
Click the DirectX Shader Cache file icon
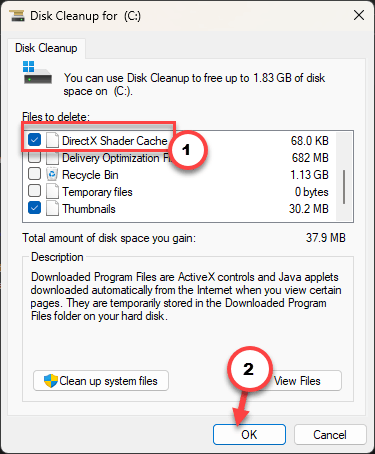coord(52,140)
